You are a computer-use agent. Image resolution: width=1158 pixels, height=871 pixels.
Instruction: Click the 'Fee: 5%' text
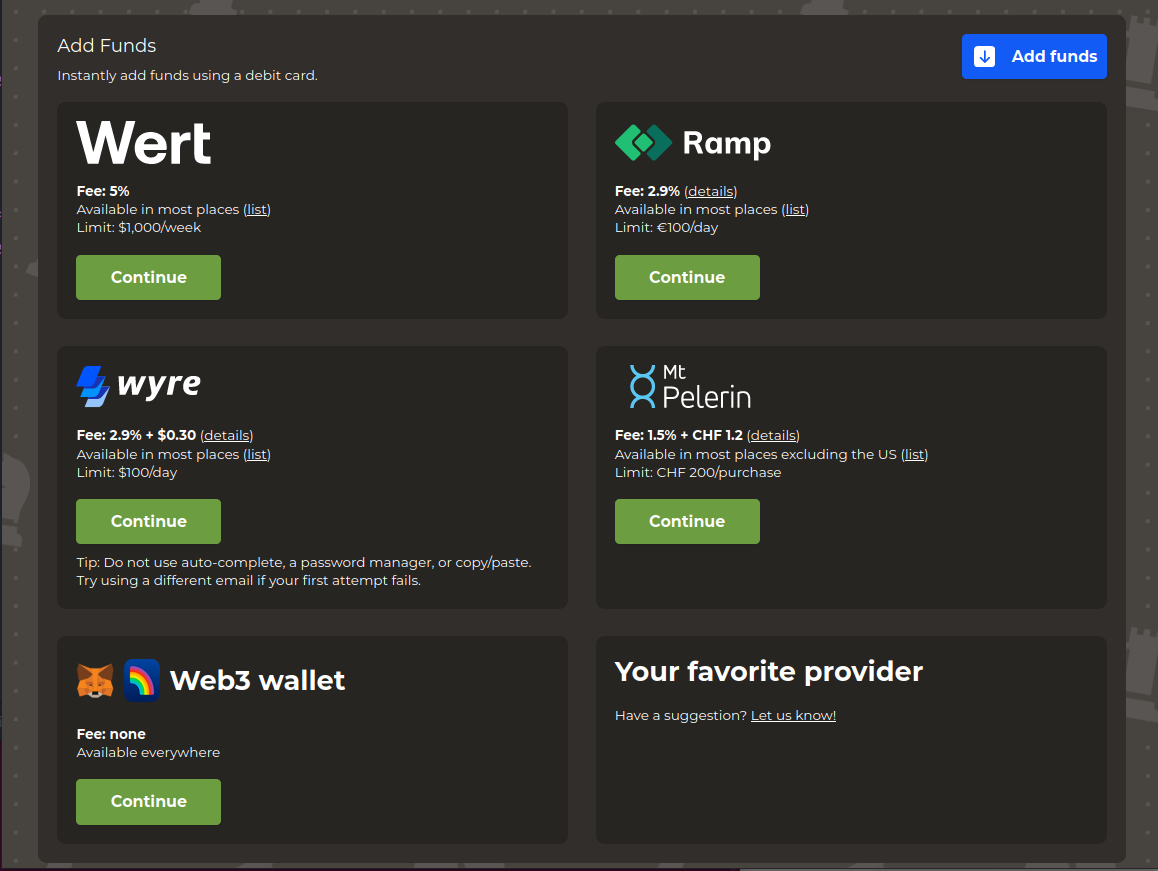tap(103, 191)
